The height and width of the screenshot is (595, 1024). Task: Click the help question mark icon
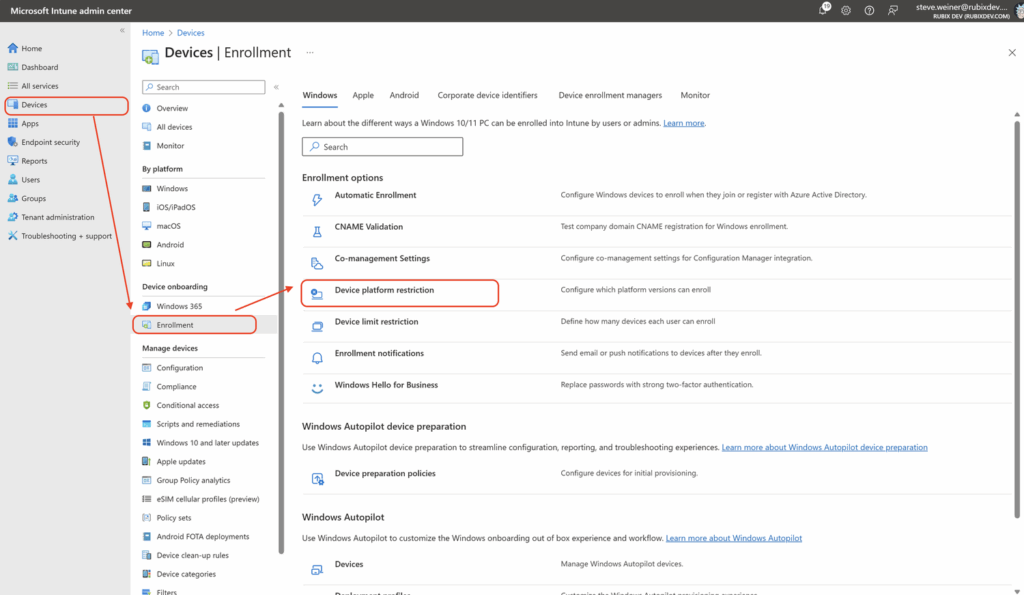click(x=869, y=10)
